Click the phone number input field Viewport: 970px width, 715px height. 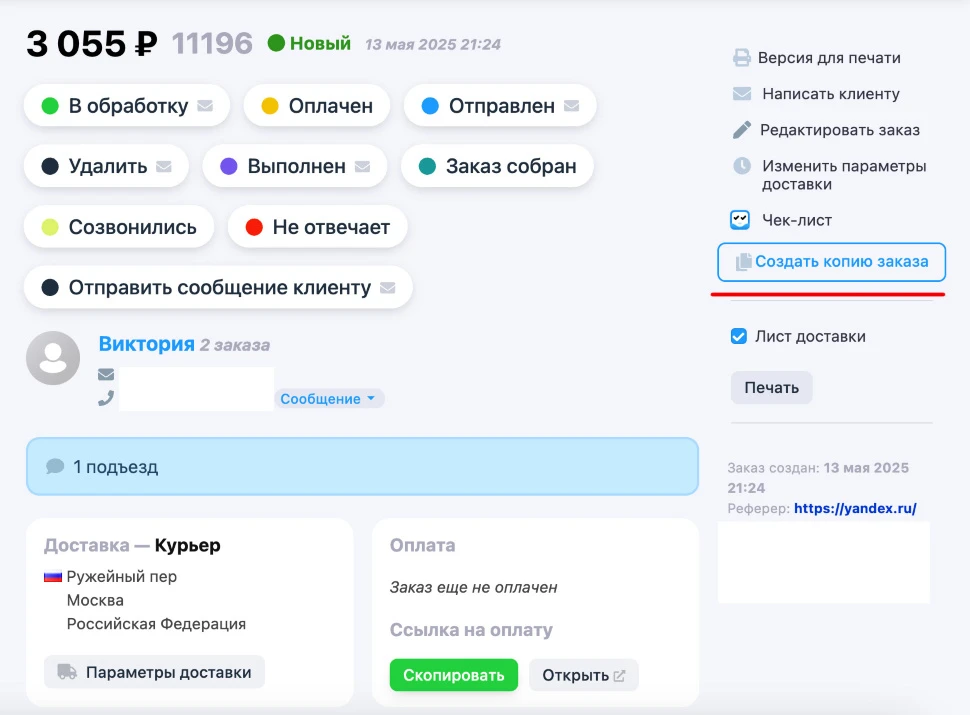pyautogui.click(x=196, y=390)
